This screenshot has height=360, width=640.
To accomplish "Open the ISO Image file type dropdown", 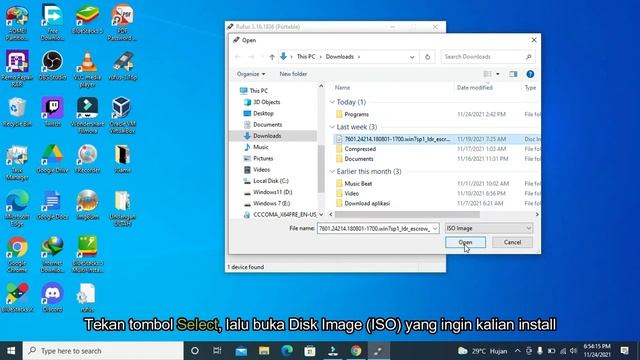I will 489,228.
